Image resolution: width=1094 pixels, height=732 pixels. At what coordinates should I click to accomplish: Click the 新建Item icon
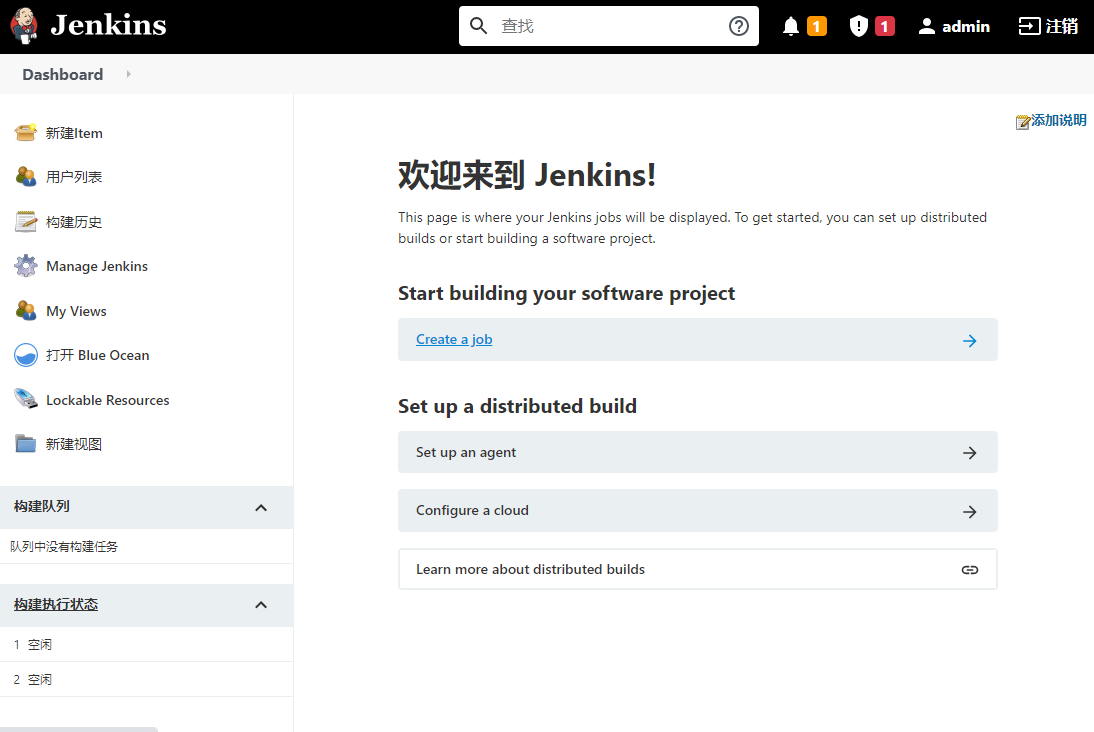[x=26, y=133]
